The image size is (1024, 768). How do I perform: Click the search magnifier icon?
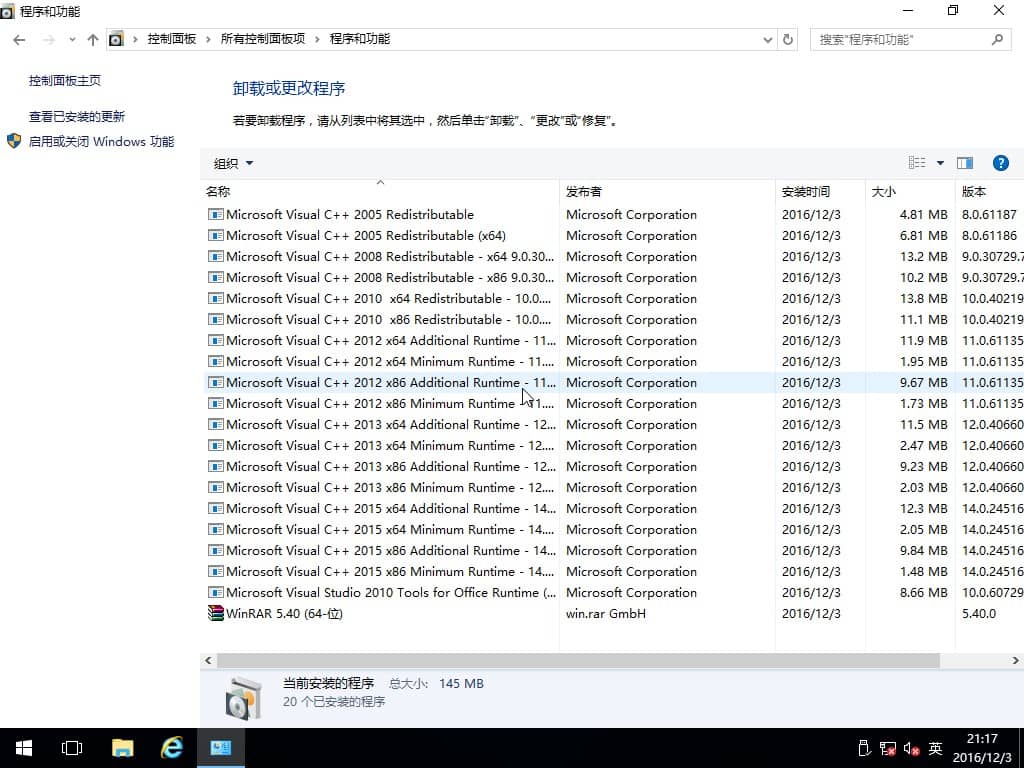[x=997, y=40]
